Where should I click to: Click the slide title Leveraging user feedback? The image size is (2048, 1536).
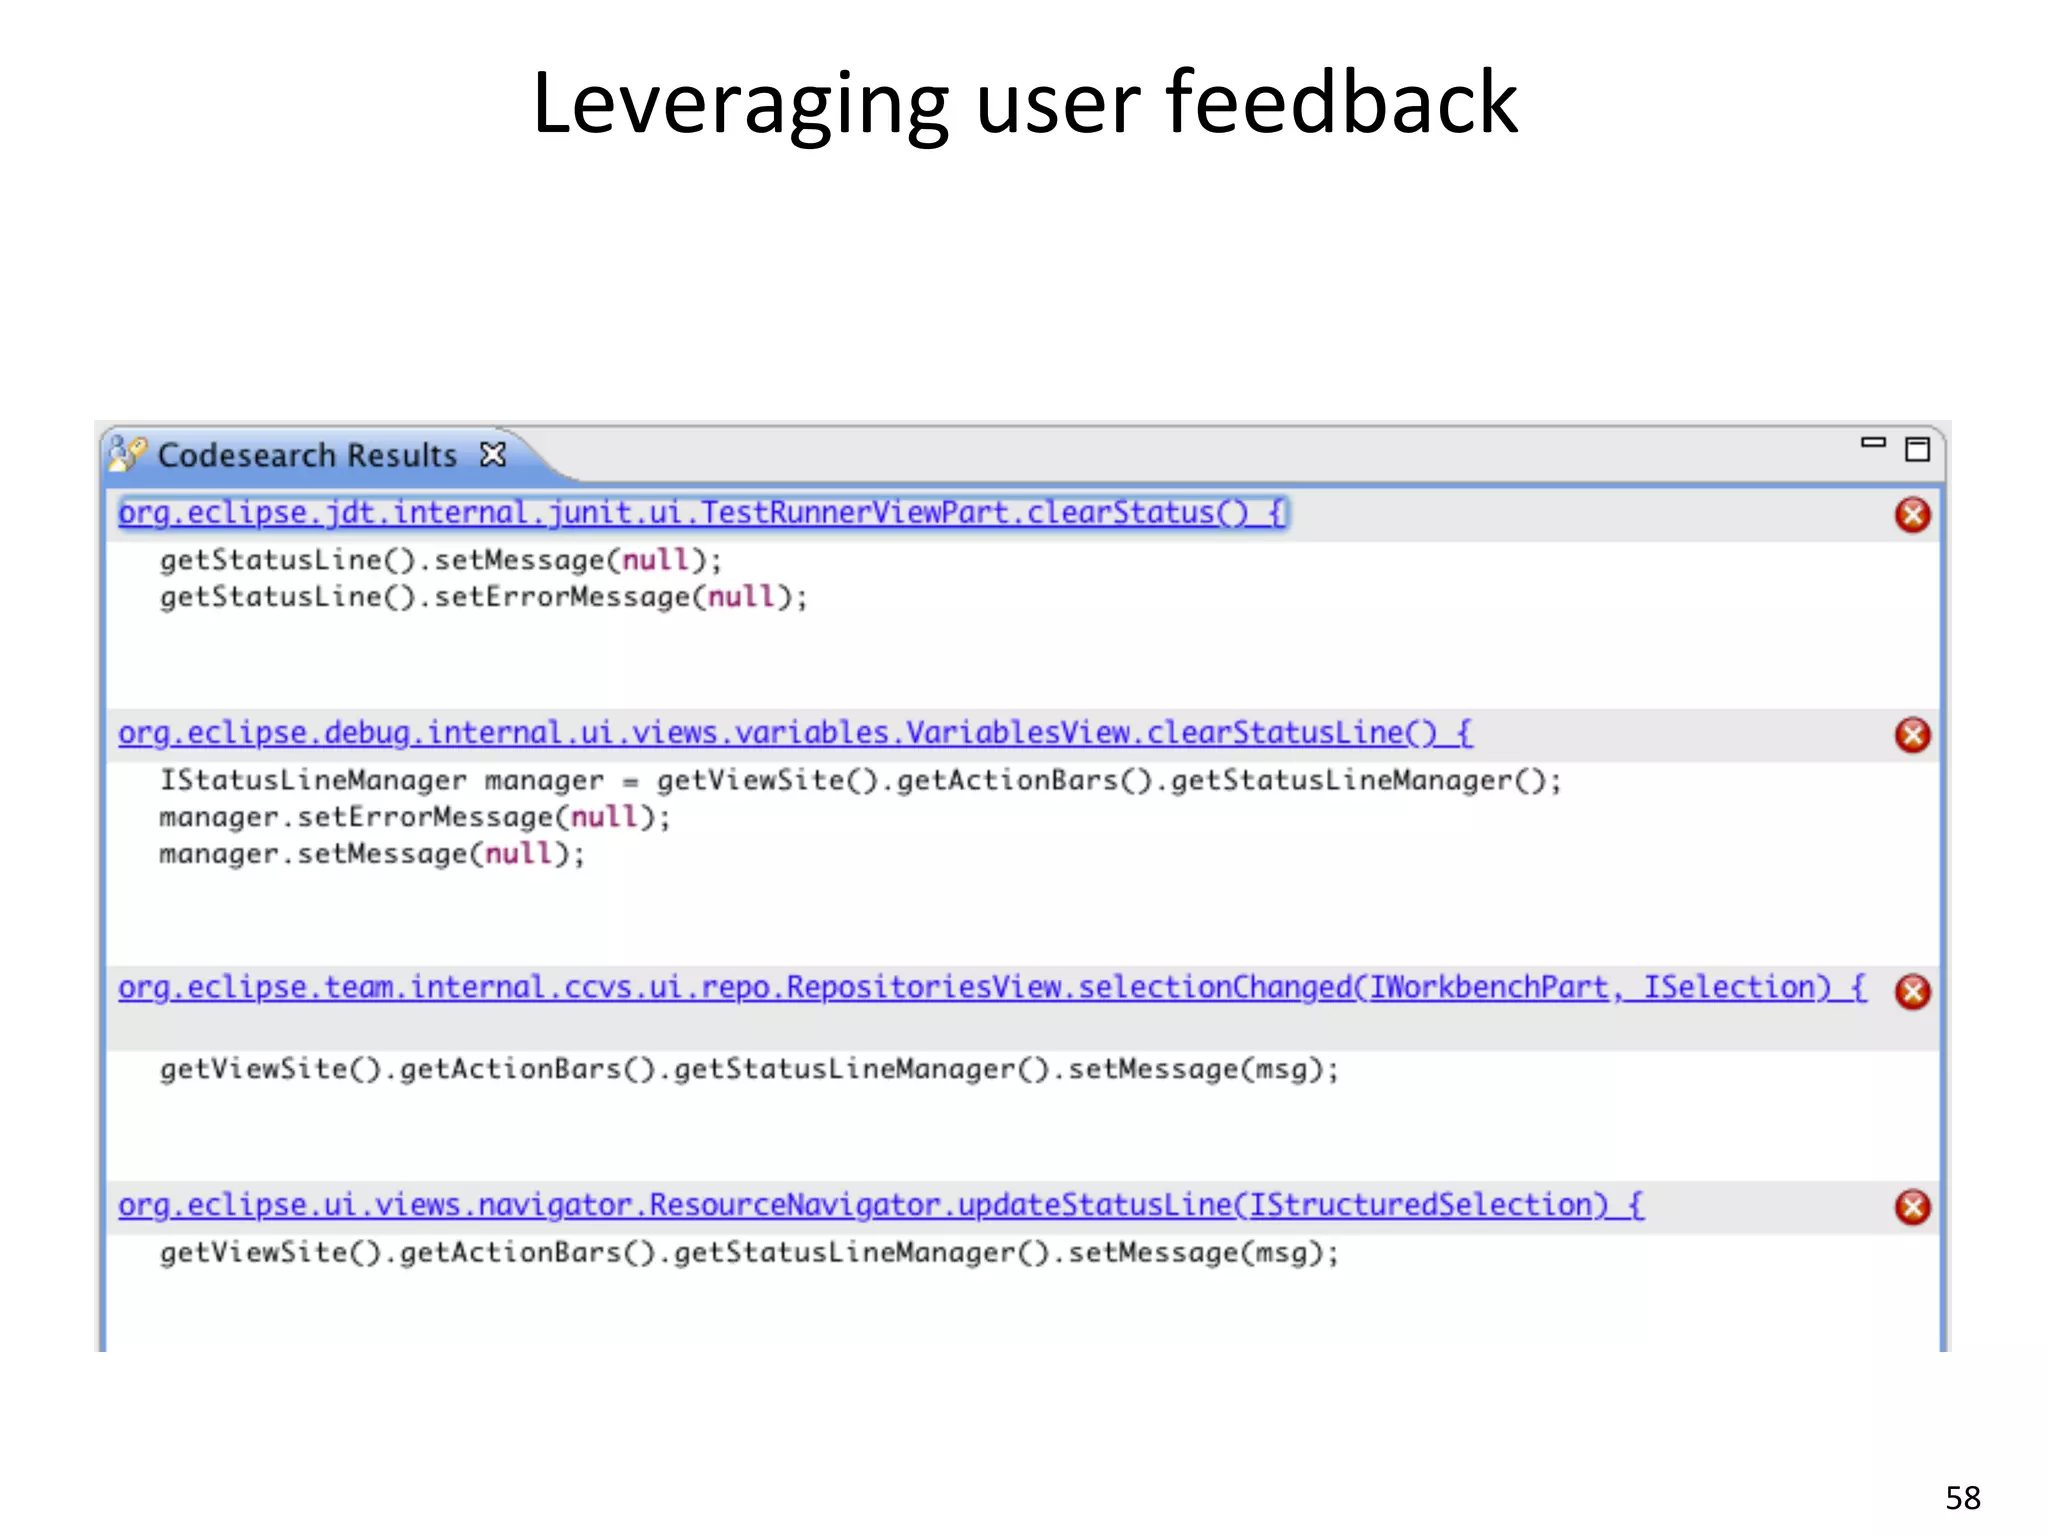(1025, 104)
